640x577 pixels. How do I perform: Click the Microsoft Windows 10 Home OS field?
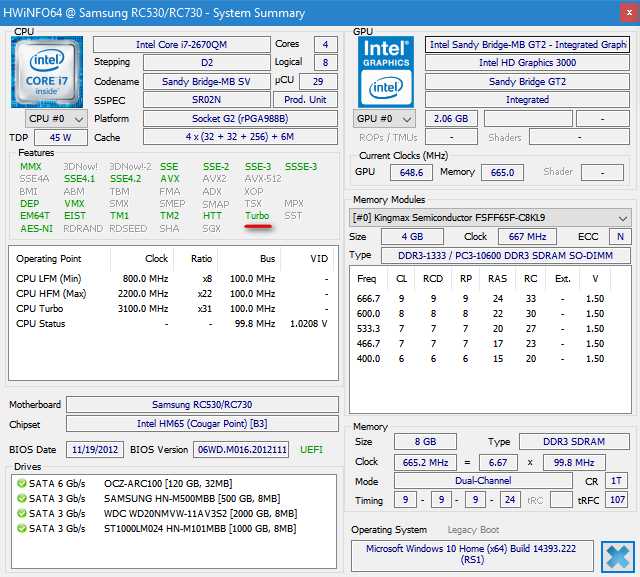click(x=472, y=554)
